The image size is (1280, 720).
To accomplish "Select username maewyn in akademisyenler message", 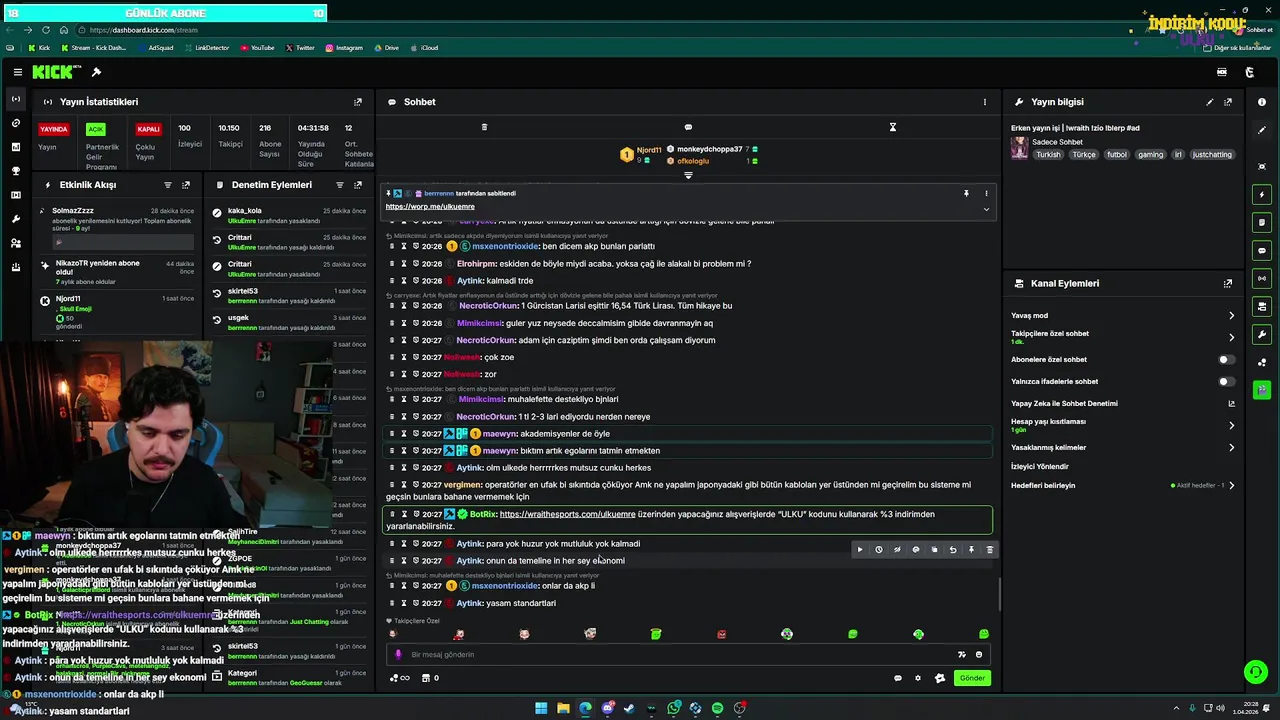I will point(500,434).
